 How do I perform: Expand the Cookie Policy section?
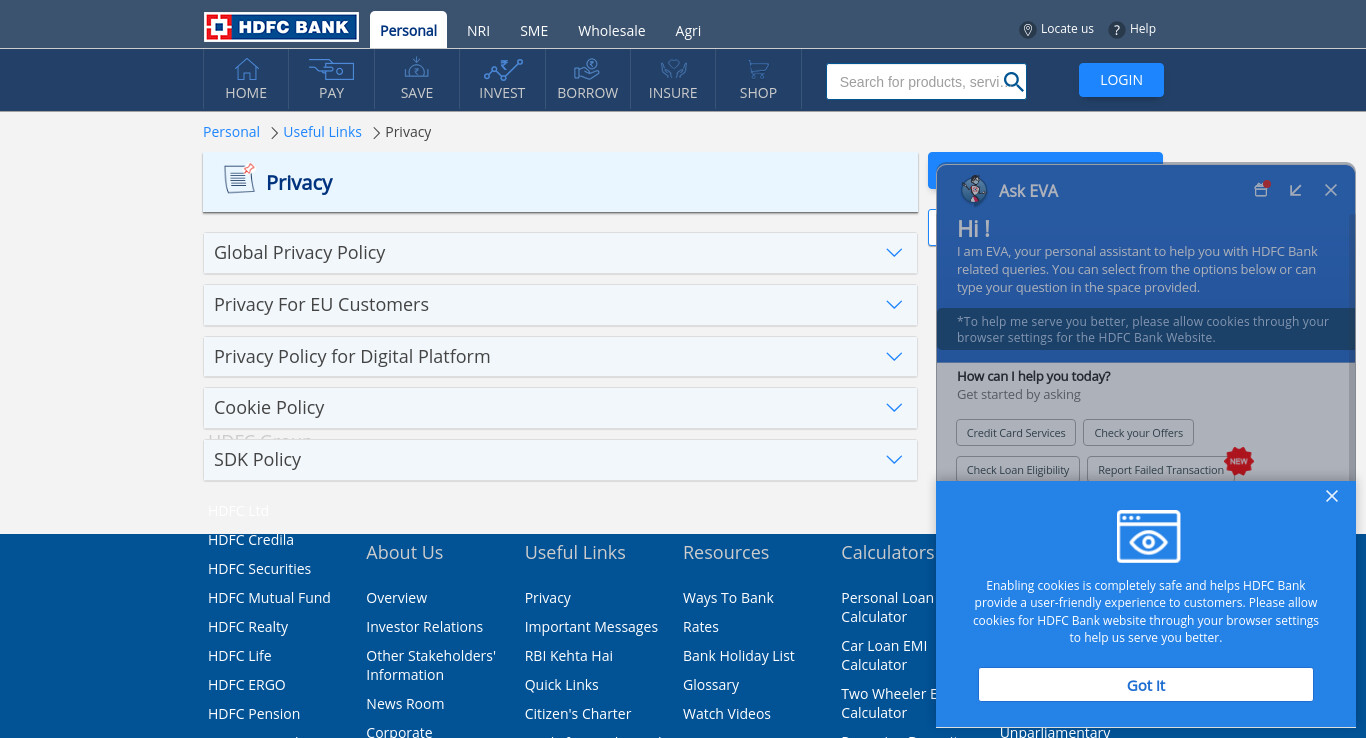coord(560,408)
